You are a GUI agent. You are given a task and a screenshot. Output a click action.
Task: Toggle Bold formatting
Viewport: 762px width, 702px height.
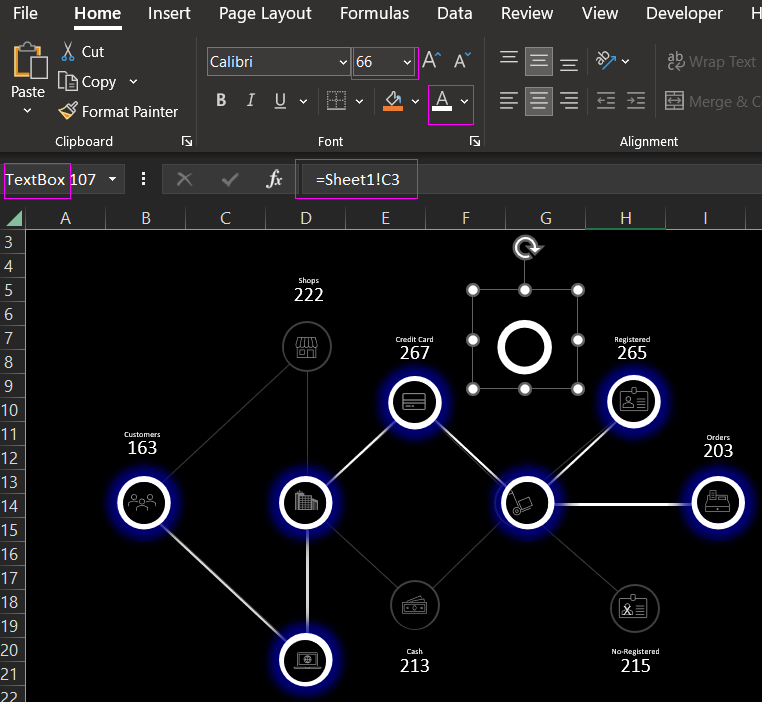point(221,101)
